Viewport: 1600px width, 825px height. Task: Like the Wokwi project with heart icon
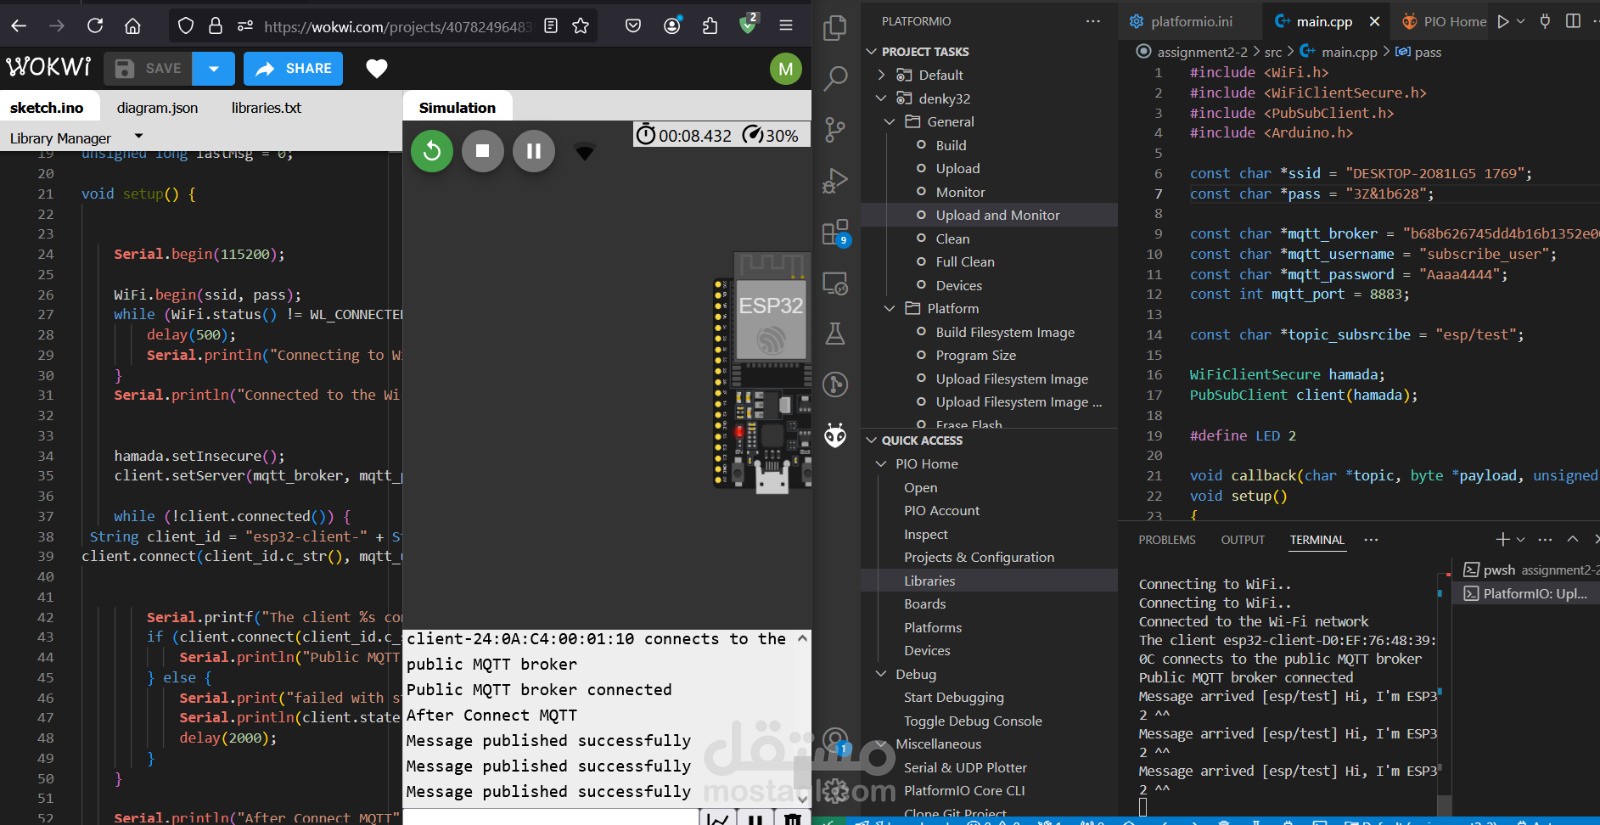tap(376, 68)
